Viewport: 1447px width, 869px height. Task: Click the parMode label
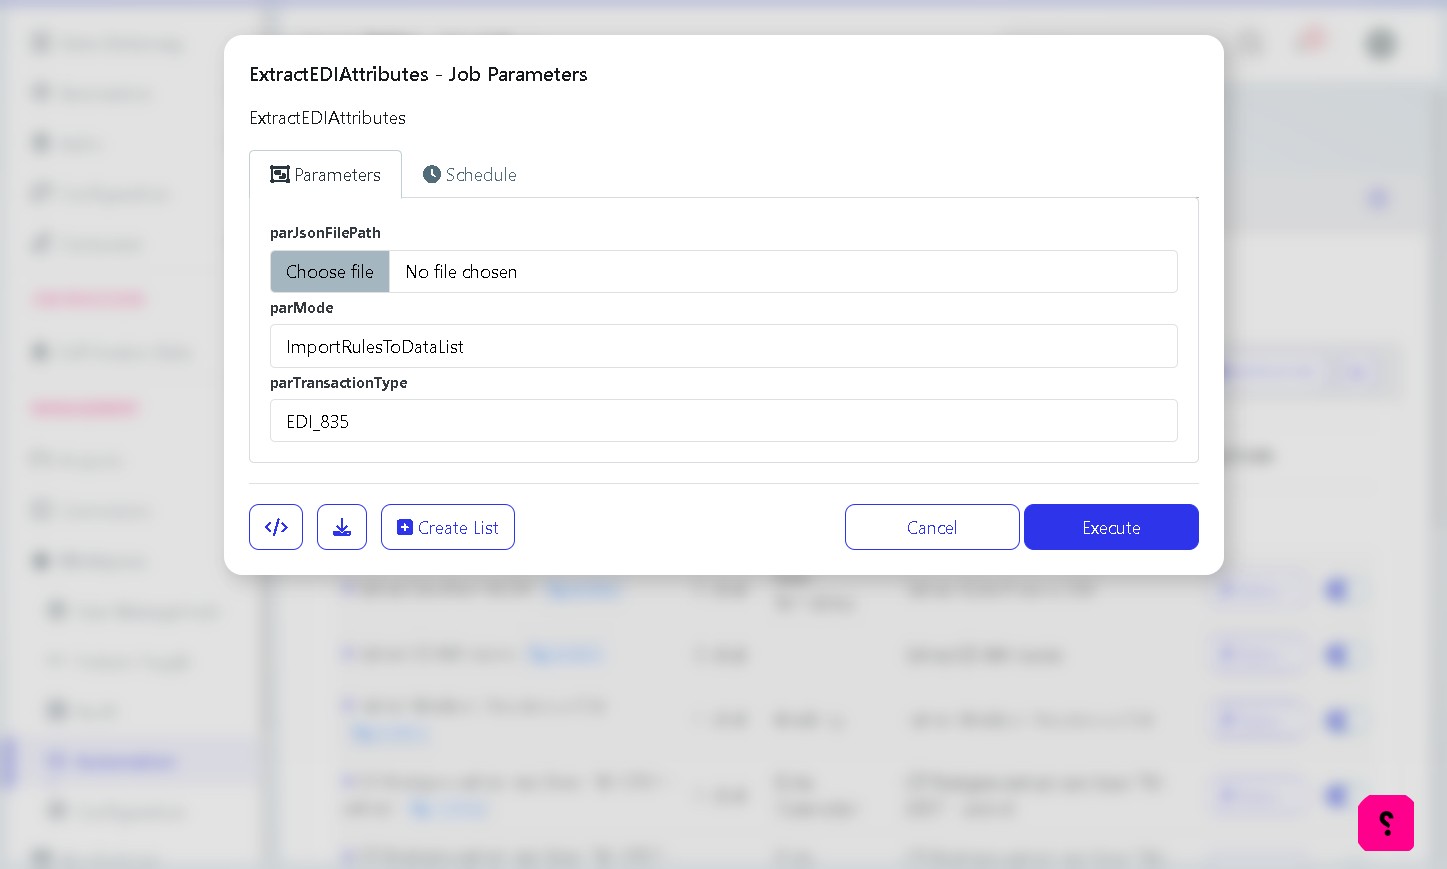[301, 307]
